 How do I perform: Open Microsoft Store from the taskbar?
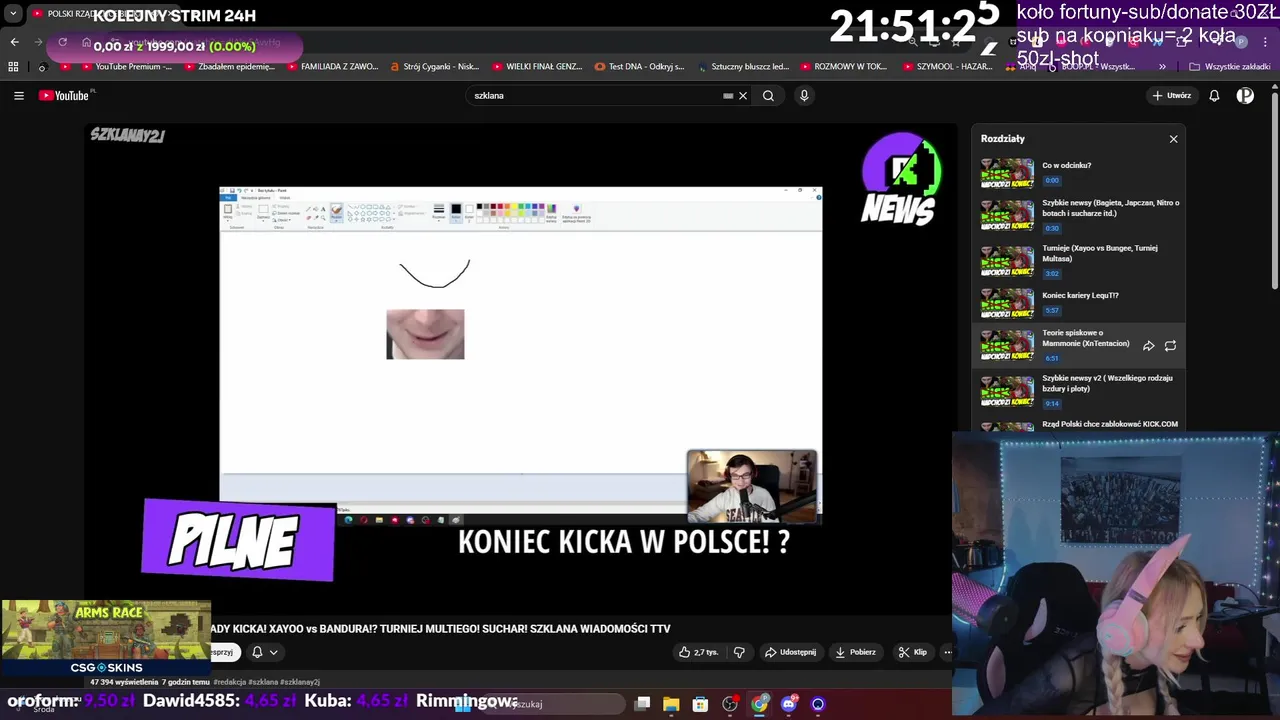pos(700,704)
